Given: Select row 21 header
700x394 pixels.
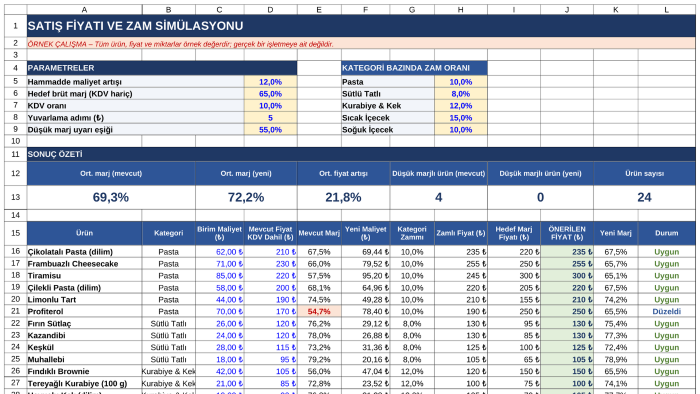Looking at the screenshot, I should click(x=16, y=311).
